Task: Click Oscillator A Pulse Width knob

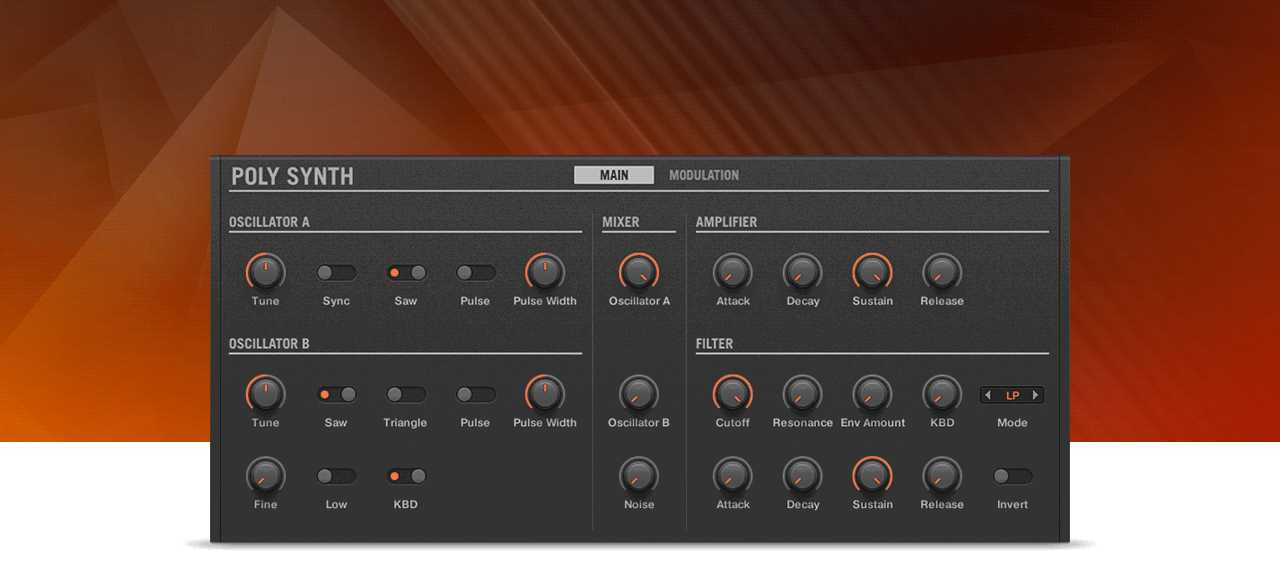Action: 545,272
